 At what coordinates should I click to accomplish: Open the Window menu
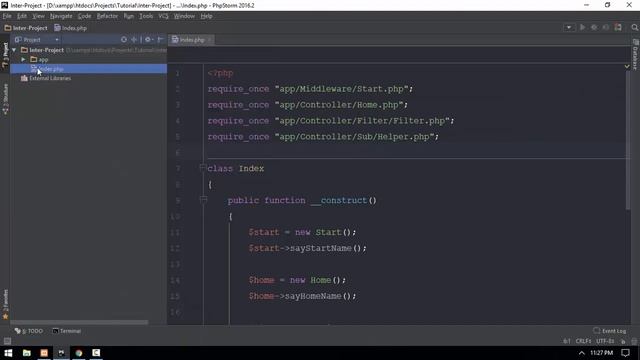point(184,16)
